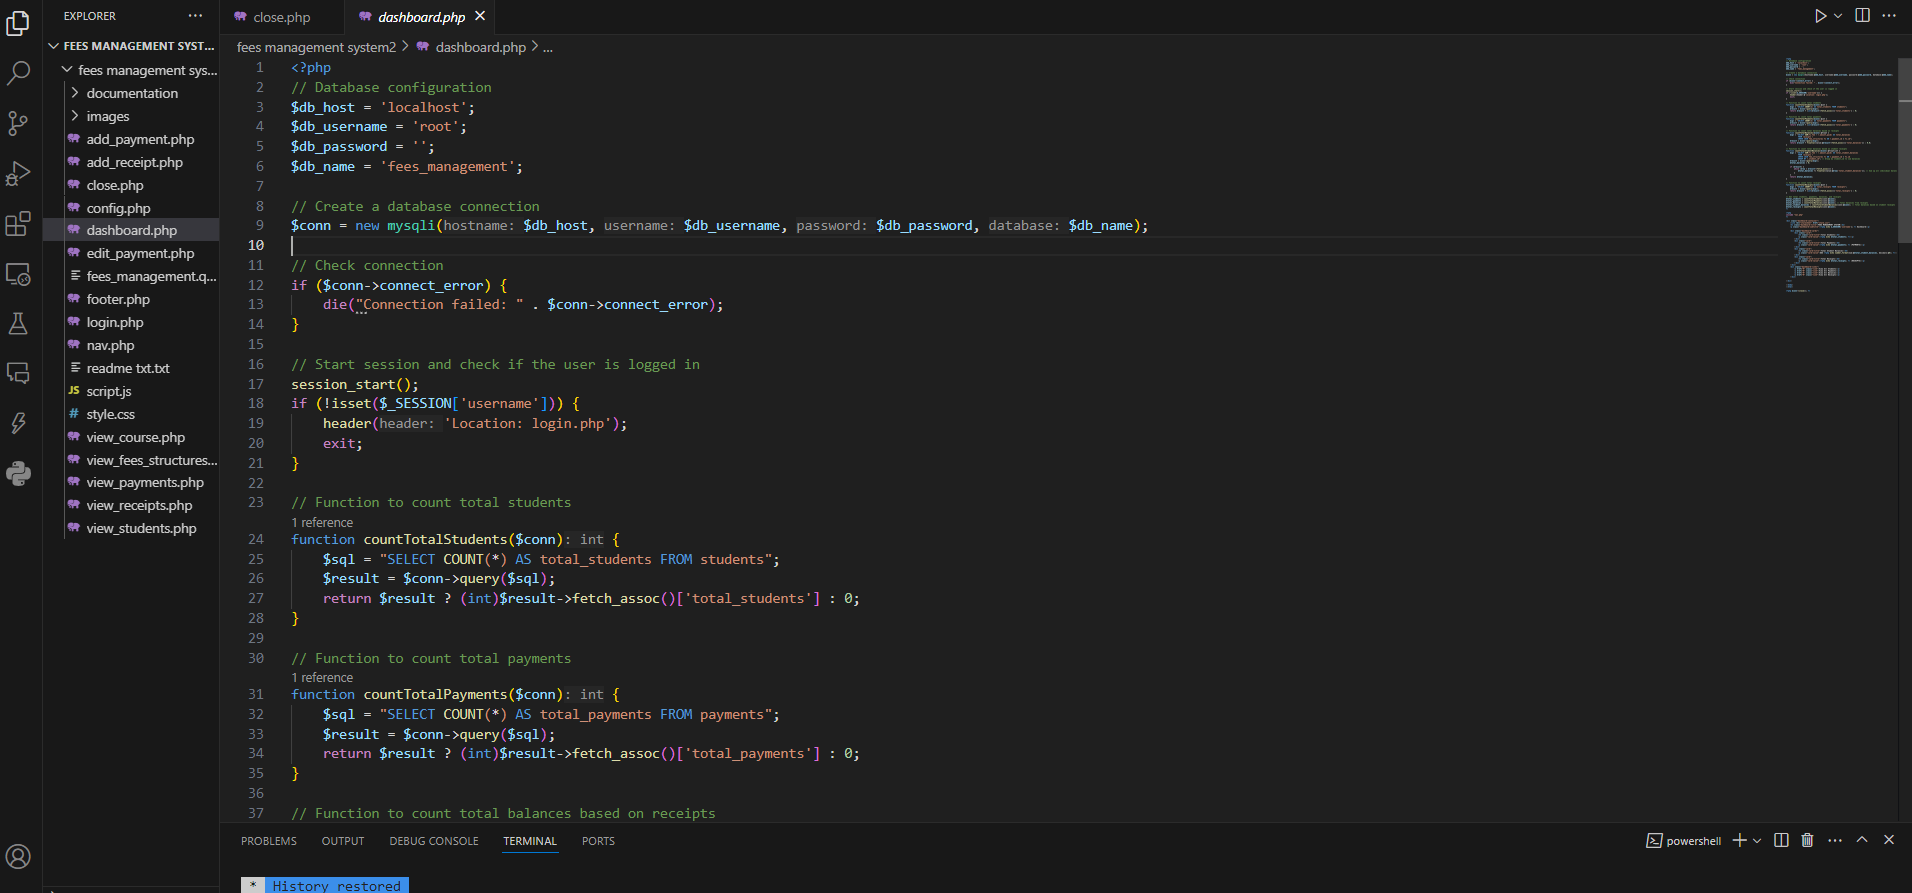Expand the documentation folder

[131, 93]
